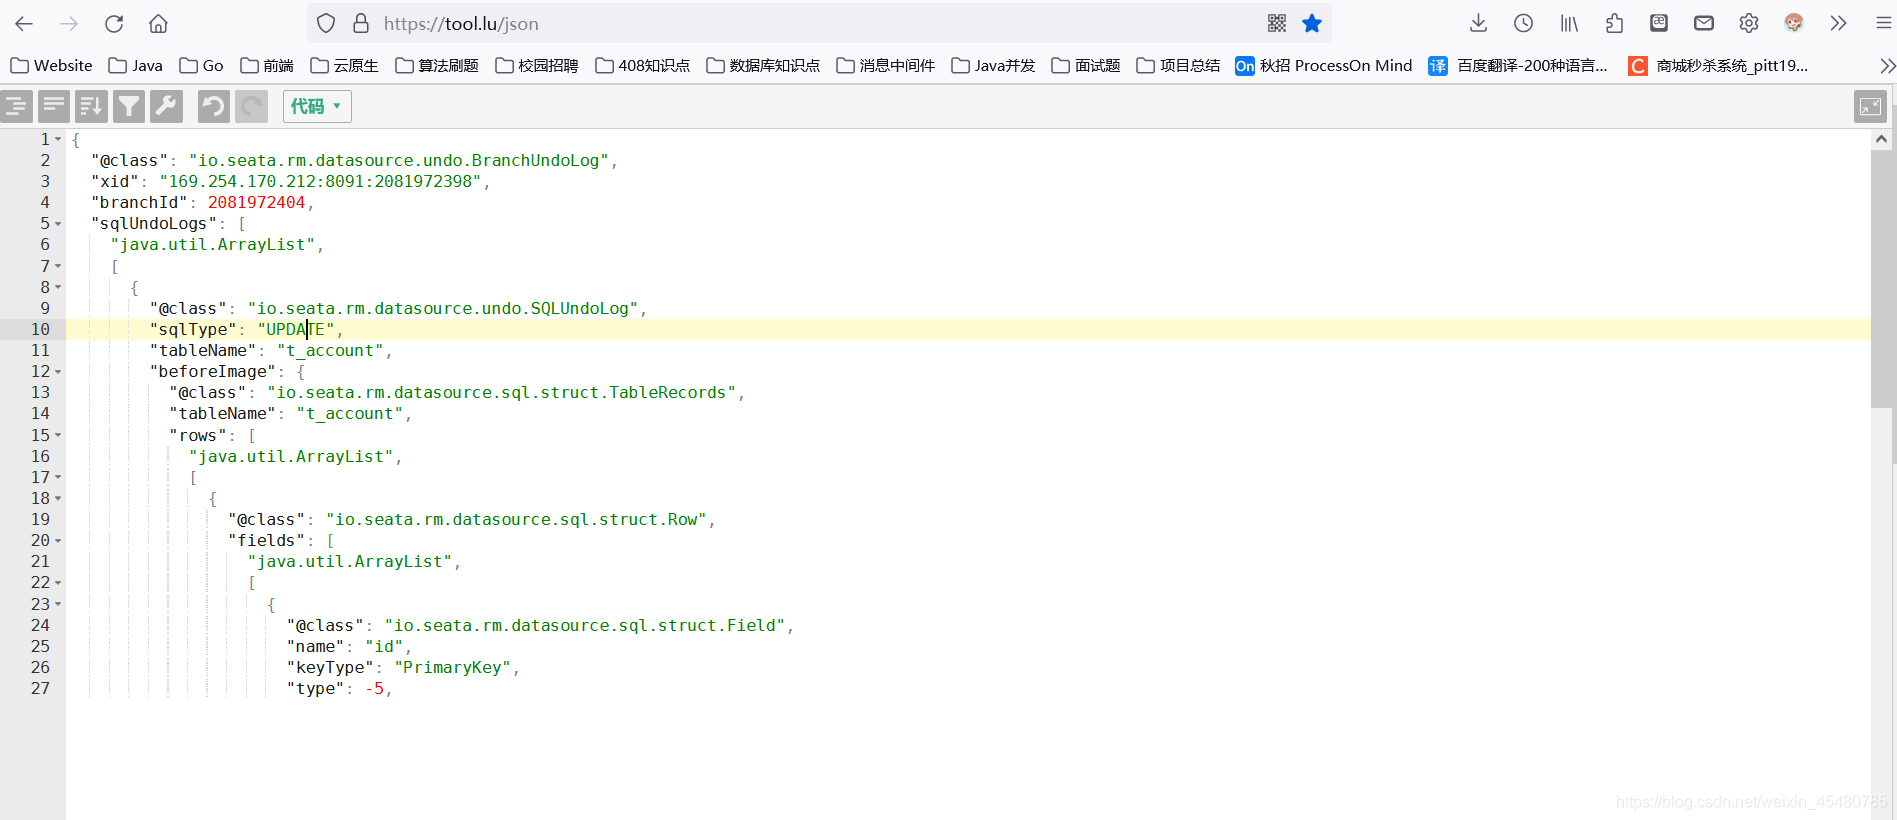Collapse the array fold at line 7
The image size is (1897, 820).
pos(58,266)
